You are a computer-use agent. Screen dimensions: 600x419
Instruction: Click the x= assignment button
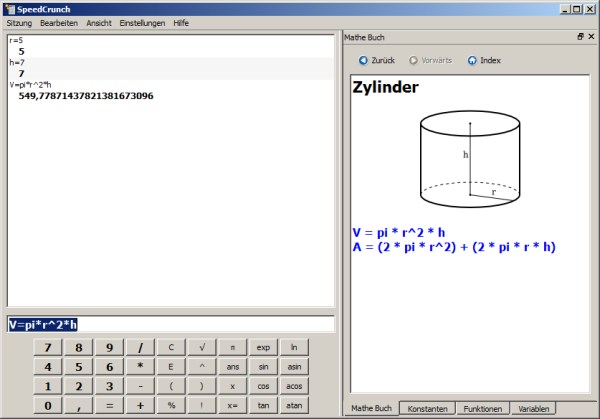233,406
